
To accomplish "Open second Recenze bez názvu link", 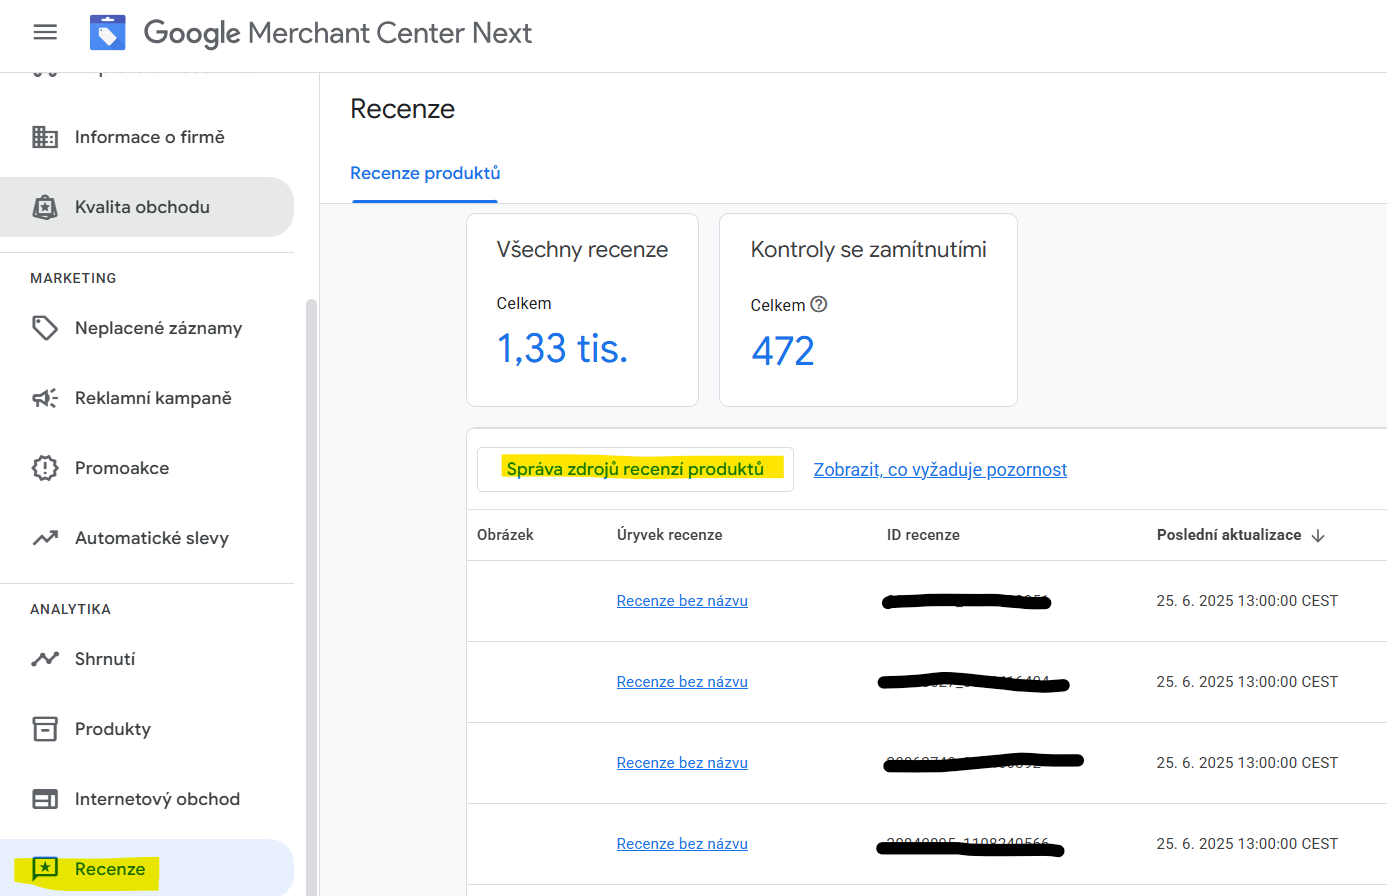I will point(682,682).
